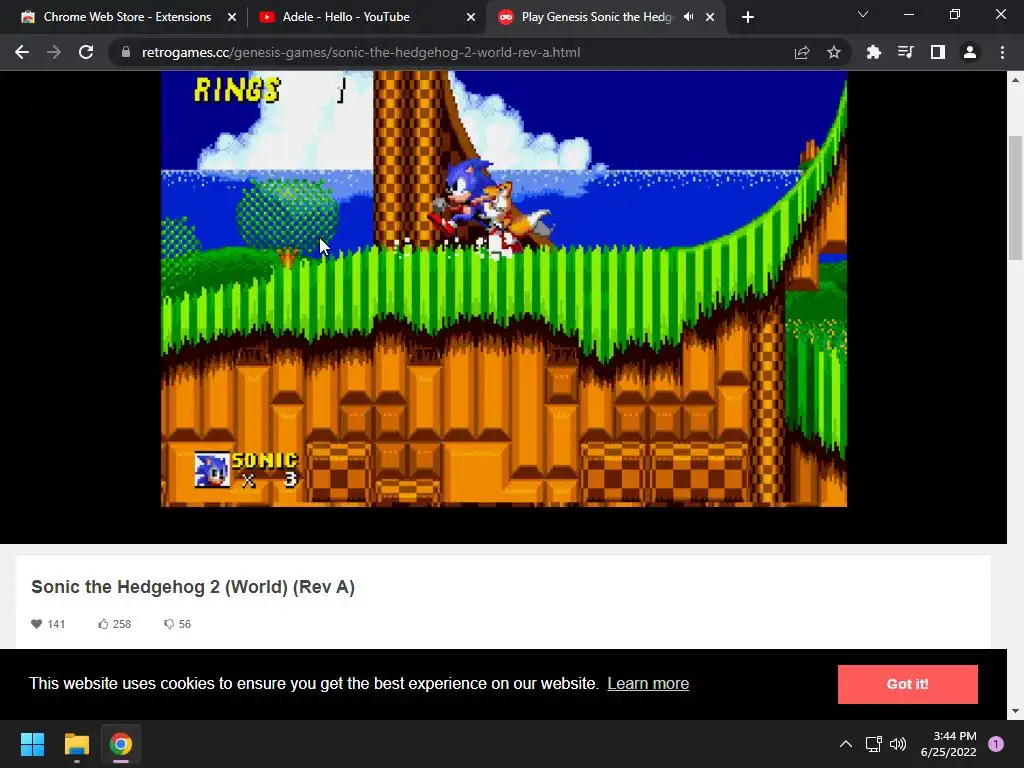The height and width of the screenshot is (768, 1024).
Task: Open the Extensions puzzle icon
Action: [873, 52]
